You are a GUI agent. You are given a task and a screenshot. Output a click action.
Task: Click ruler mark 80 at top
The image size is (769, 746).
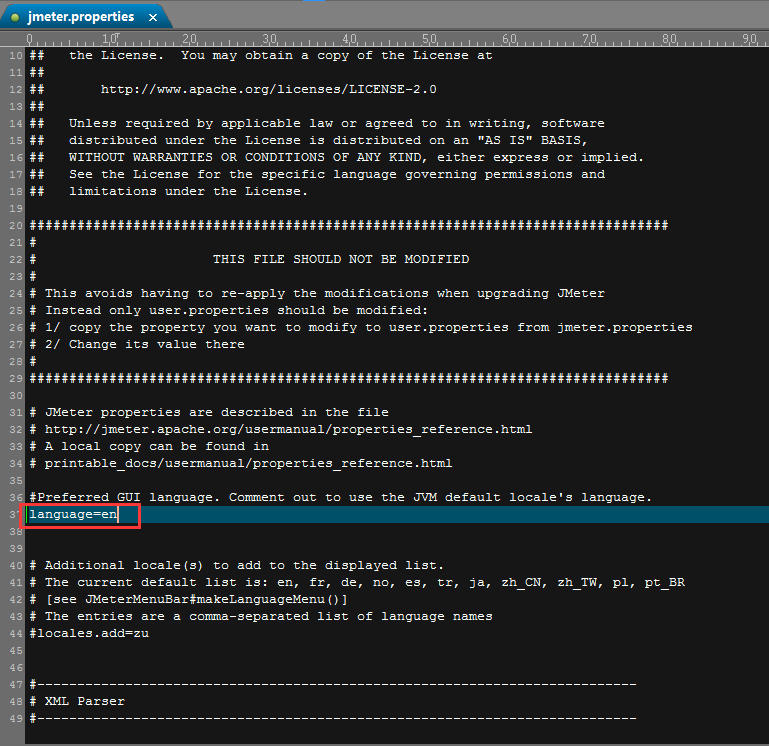pos(669,39)
